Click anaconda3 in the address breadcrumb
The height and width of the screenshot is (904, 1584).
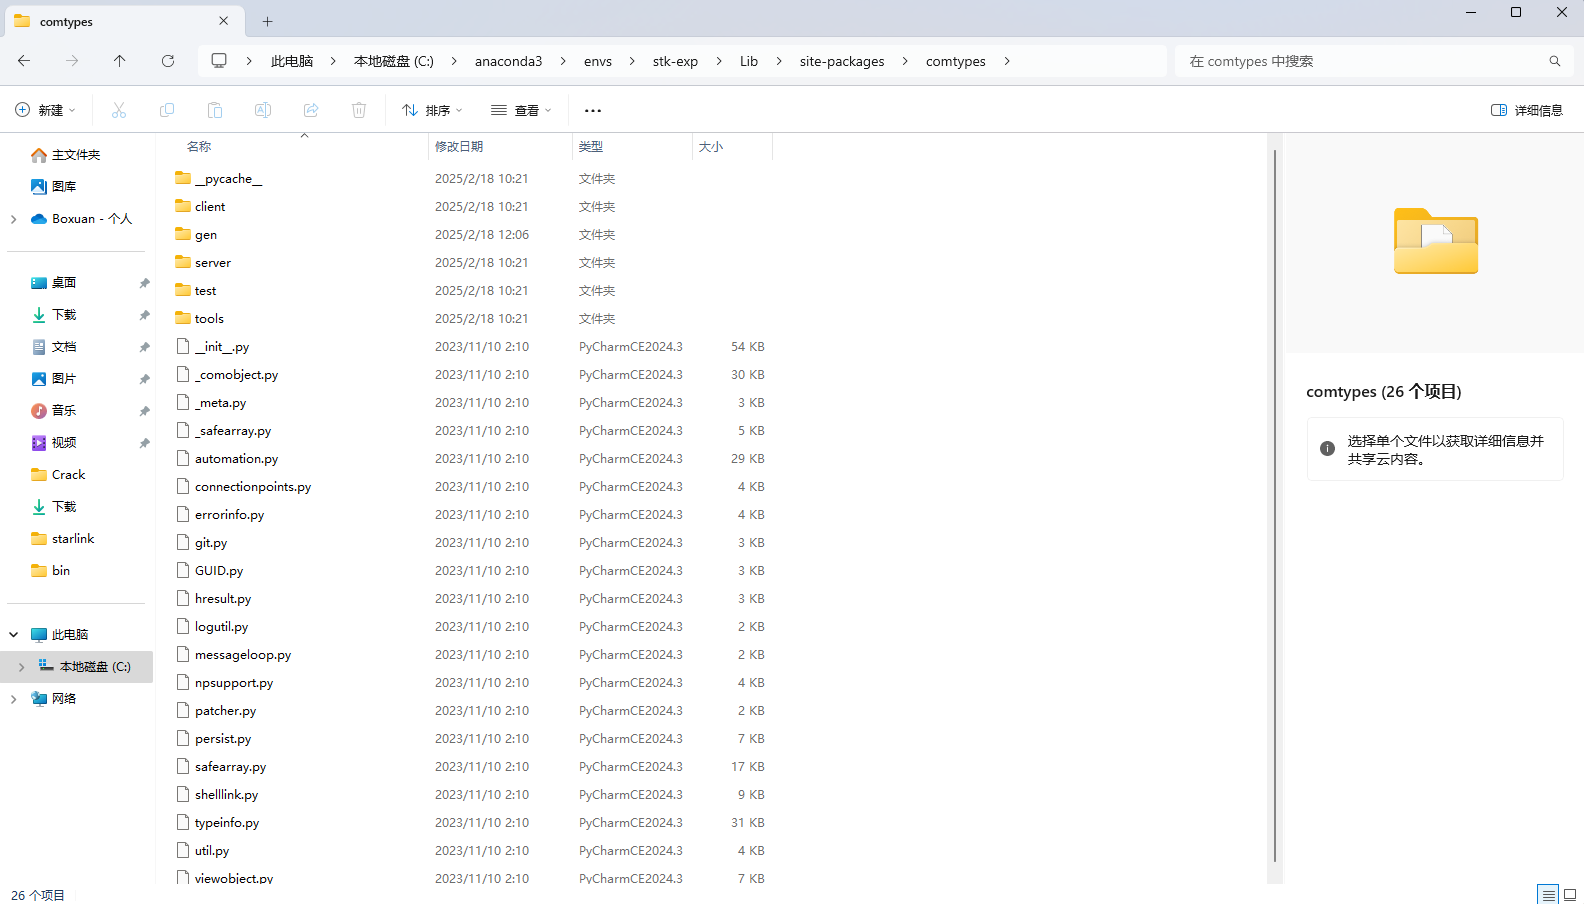pyautogui.click(x=508, y=61)
